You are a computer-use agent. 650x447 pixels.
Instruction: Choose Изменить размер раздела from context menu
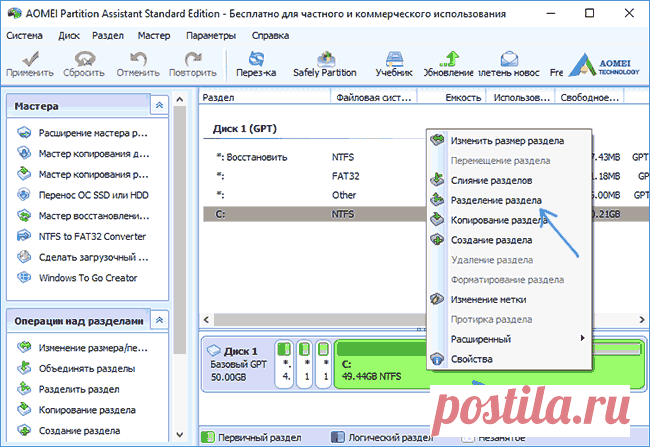[509, 141]
